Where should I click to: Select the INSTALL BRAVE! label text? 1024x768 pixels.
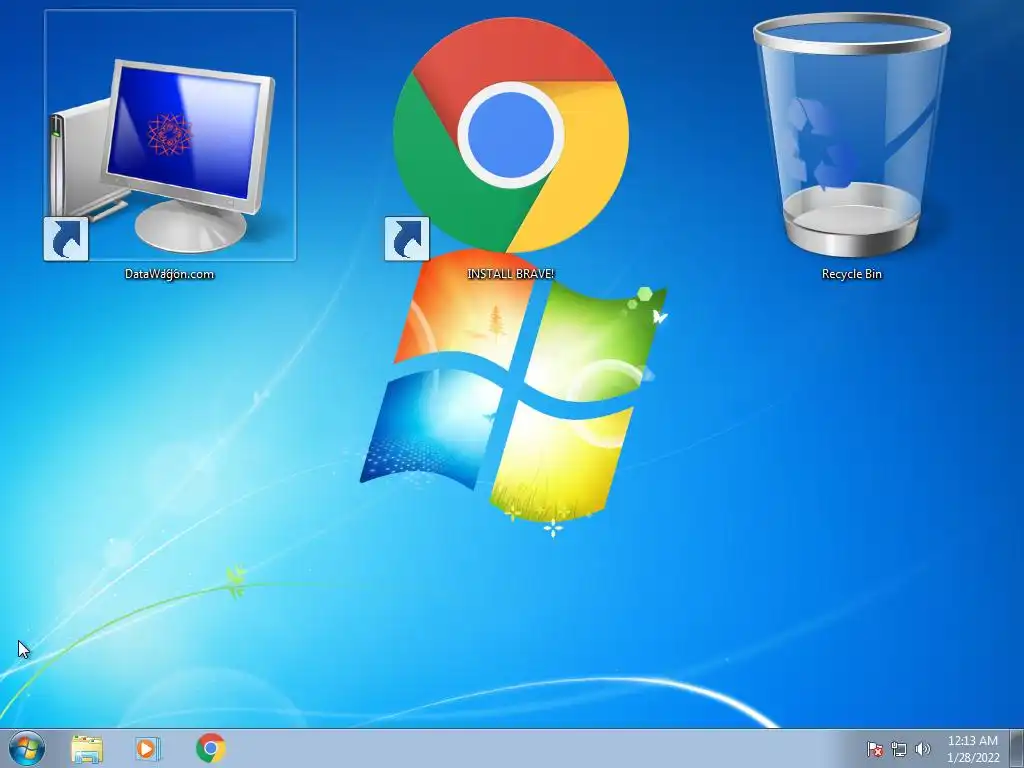(511, 274)
